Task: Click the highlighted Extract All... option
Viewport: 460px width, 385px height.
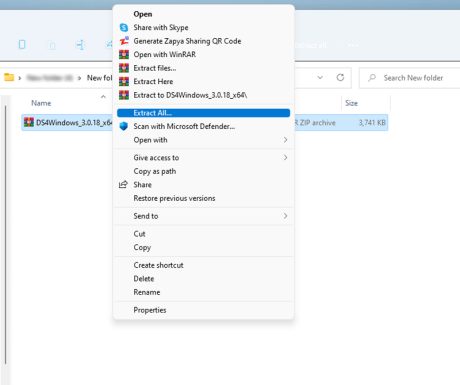Action: pyautogui.click(x=203, y=113)
